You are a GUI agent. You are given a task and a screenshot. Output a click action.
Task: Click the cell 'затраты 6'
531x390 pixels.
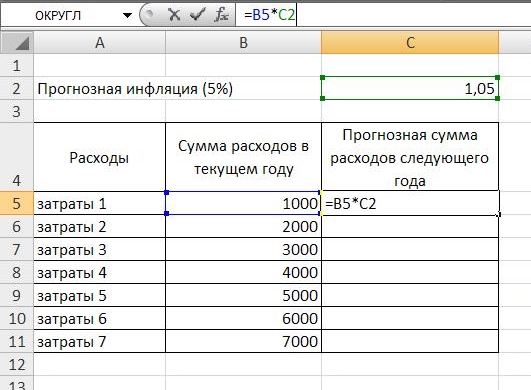click(x=100, y=319)
